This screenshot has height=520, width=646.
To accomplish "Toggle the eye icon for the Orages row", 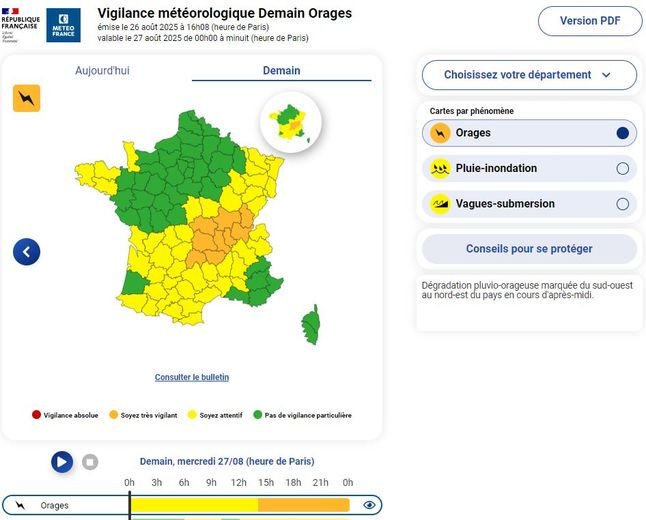I will pos(369,505).
